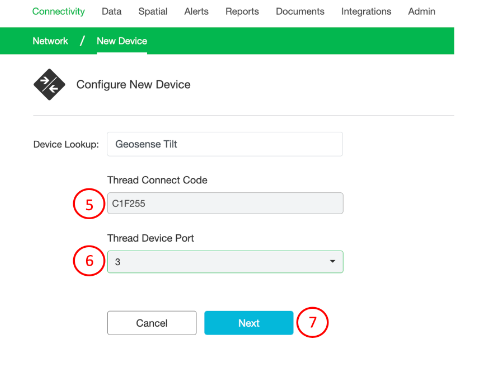Click the Cancel button
The height and width of the screenshot is (376, 495).
pos(152,323)
